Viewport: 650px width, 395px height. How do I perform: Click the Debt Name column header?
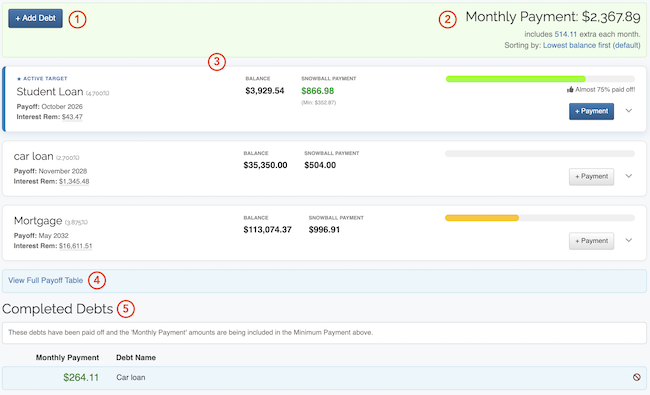136,358
